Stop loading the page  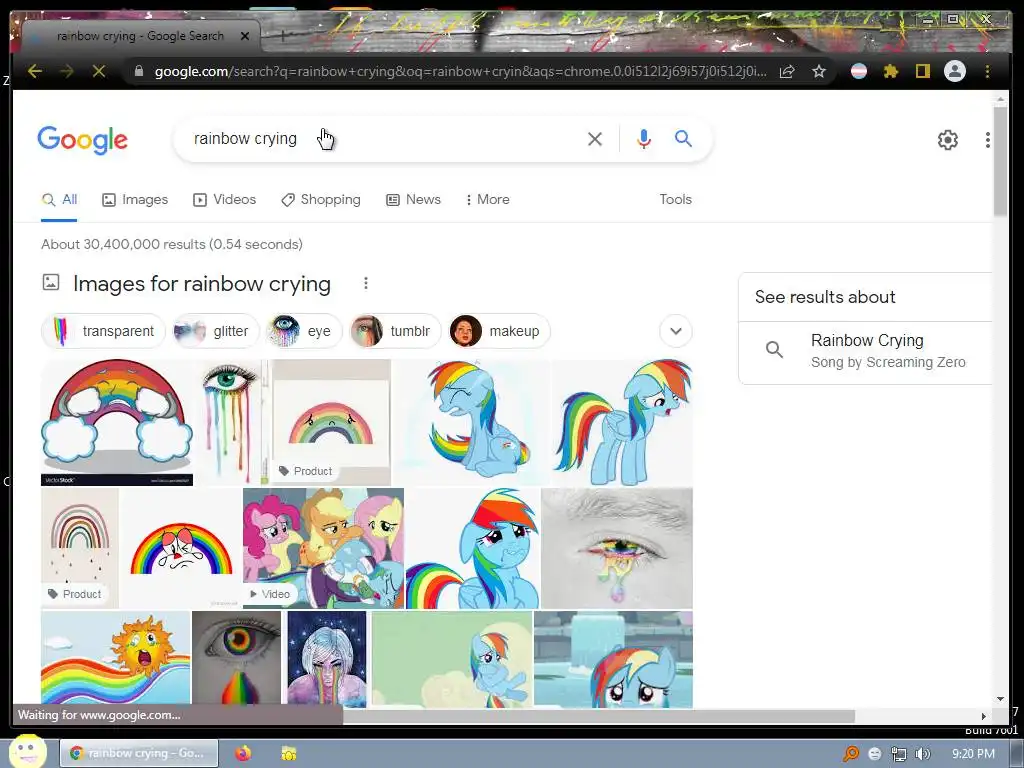pyautogui.click(x=99, y=71)
